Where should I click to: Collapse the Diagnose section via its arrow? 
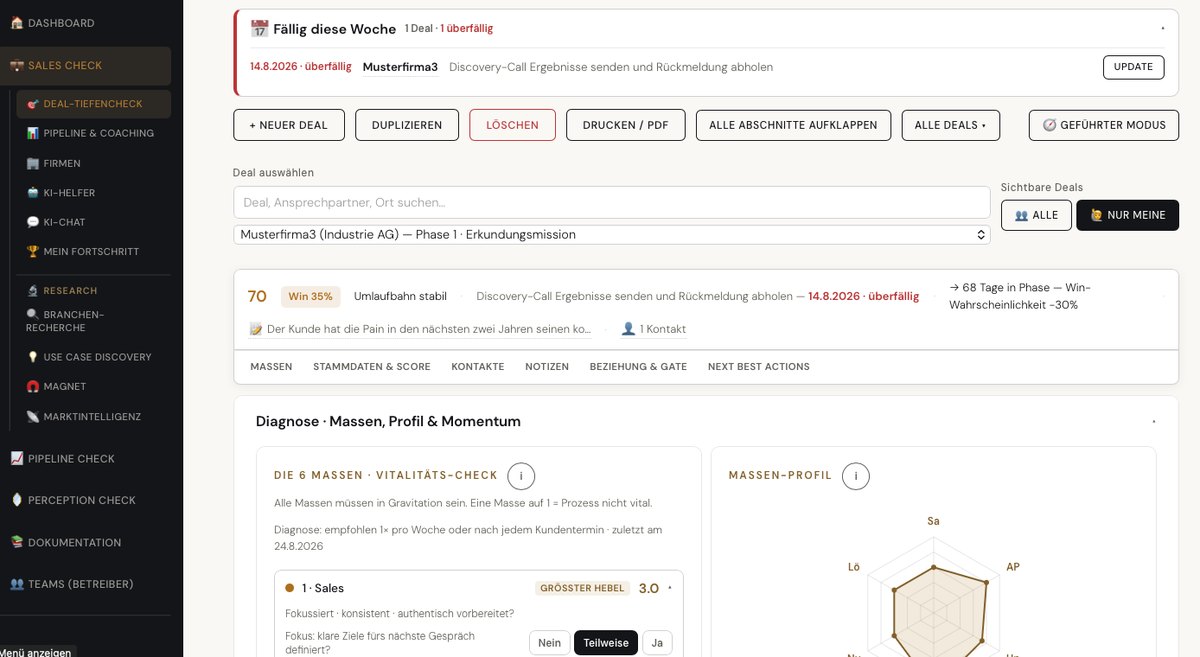click(1153, 422)
